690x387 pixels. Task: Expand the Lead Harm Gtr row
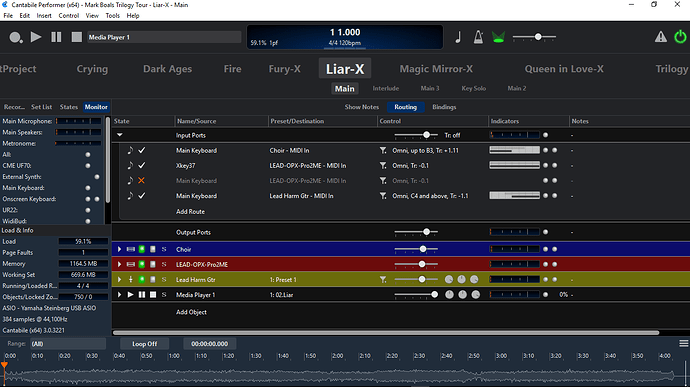119,280
